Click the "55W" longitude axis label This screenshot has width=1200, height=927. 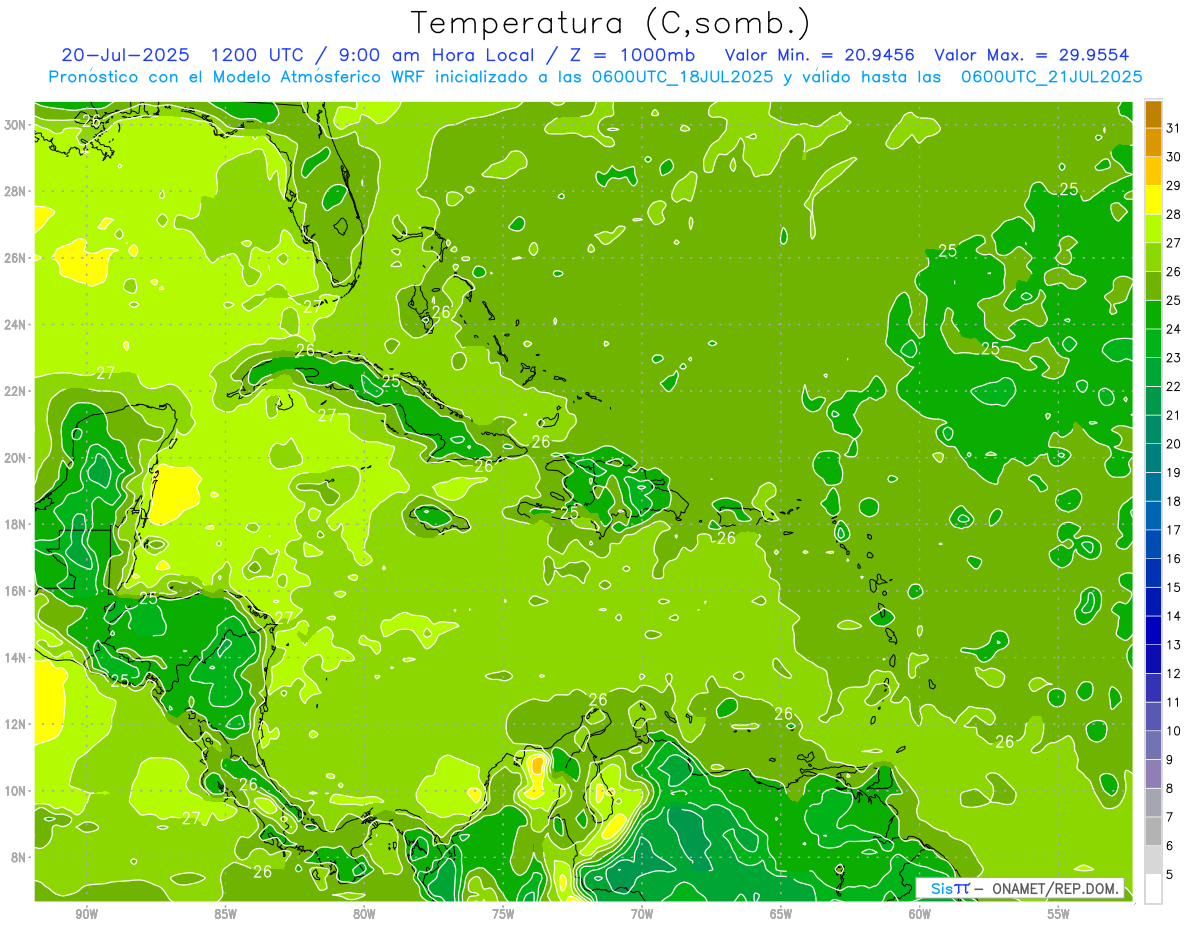(x=1059, y=914)
